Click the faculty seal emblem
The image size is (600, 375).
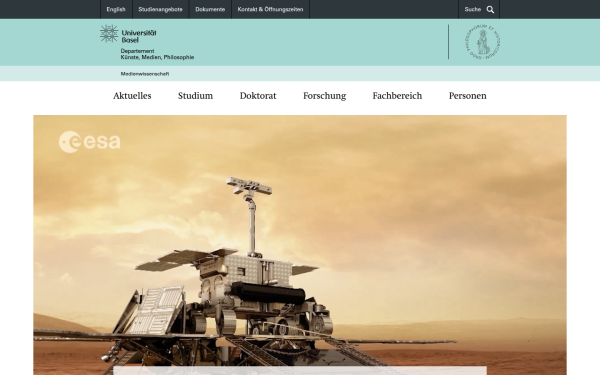(483, 42)
